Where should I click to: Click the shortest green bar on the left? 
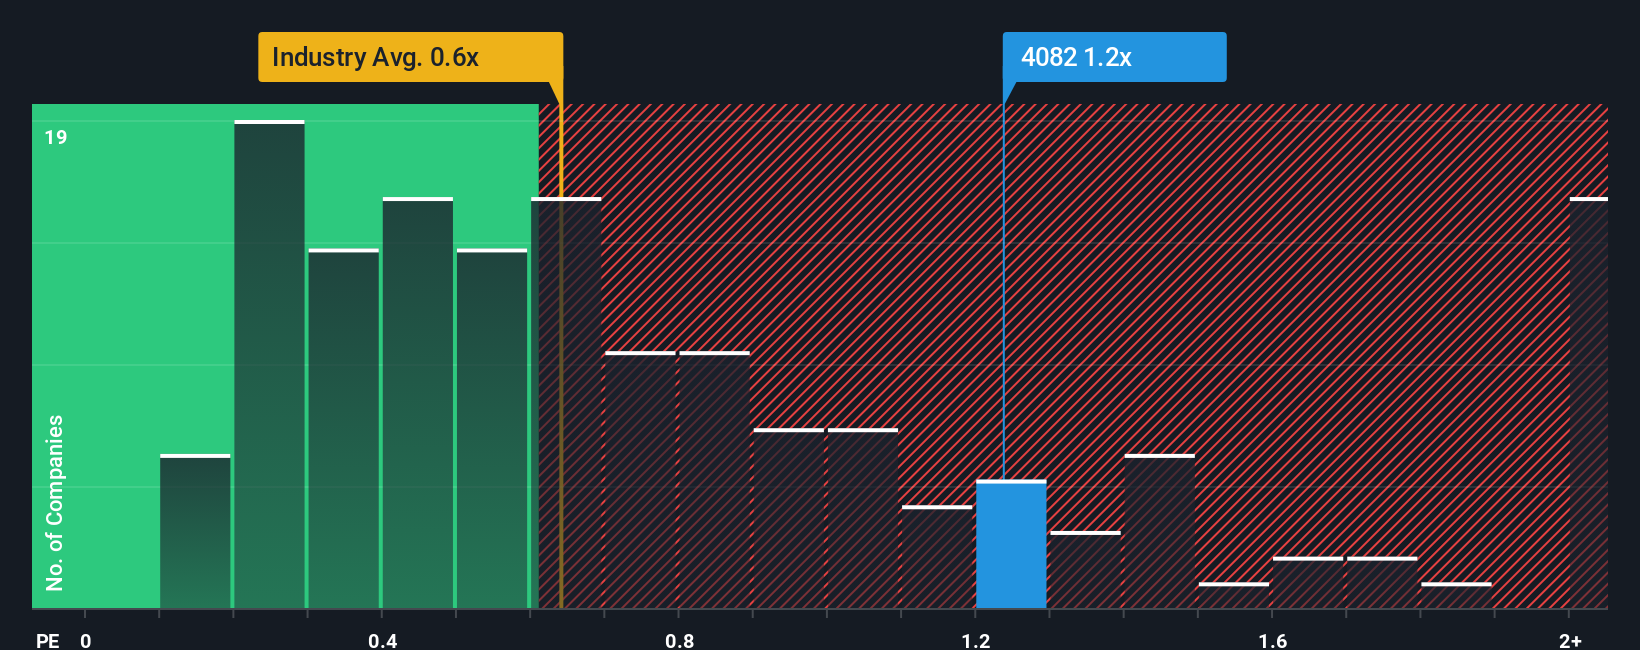(195, 531)
